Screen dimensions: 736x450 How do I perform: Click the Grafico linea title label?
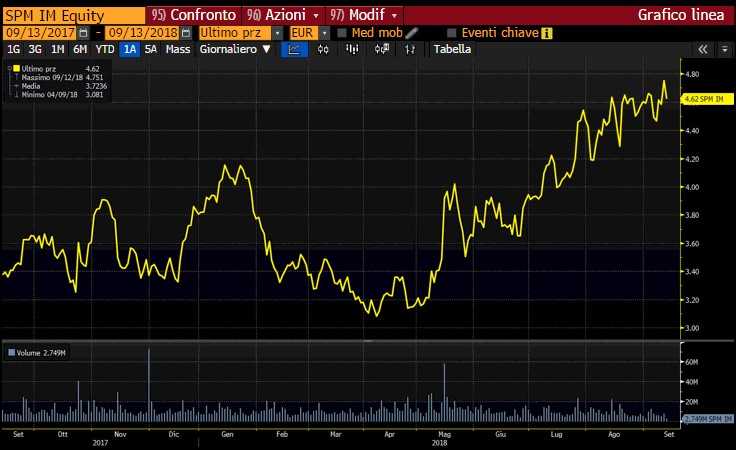click(681, 15)
